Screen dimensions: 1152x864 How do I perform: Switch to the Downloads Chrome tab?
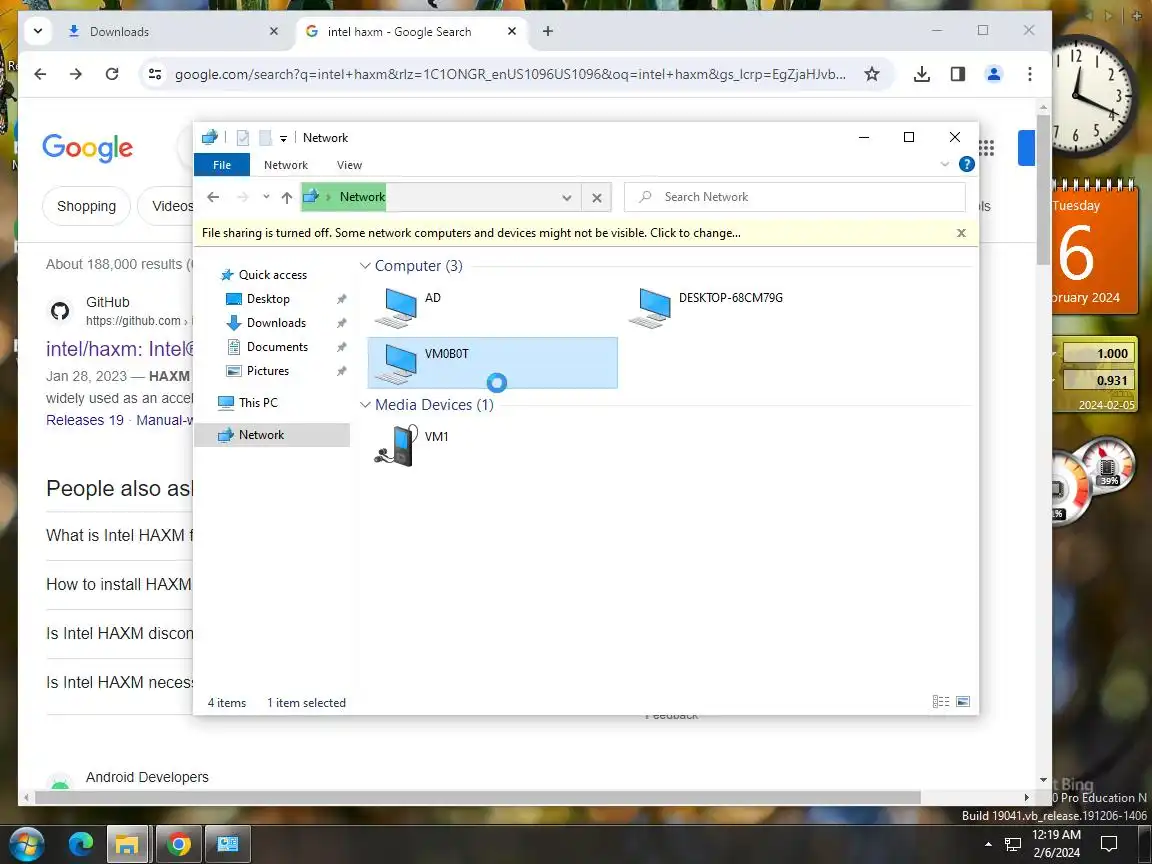coord(173,32)
